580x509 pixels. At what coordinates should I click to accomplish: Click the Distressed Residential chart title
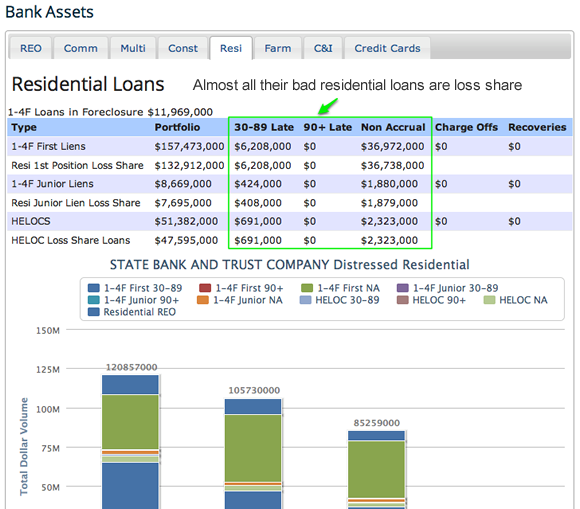click(290, 265)
